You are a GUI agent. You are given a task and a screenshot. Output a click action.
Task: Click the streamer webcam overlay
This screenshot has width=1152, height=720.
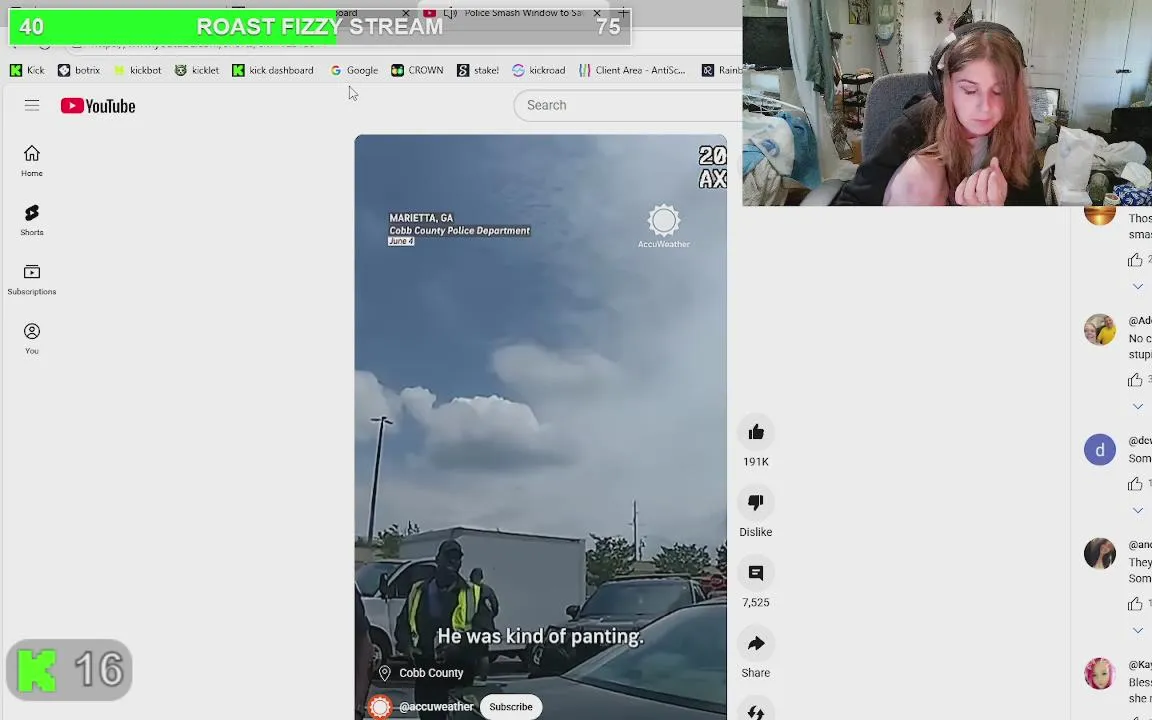(x=947, y=103)
